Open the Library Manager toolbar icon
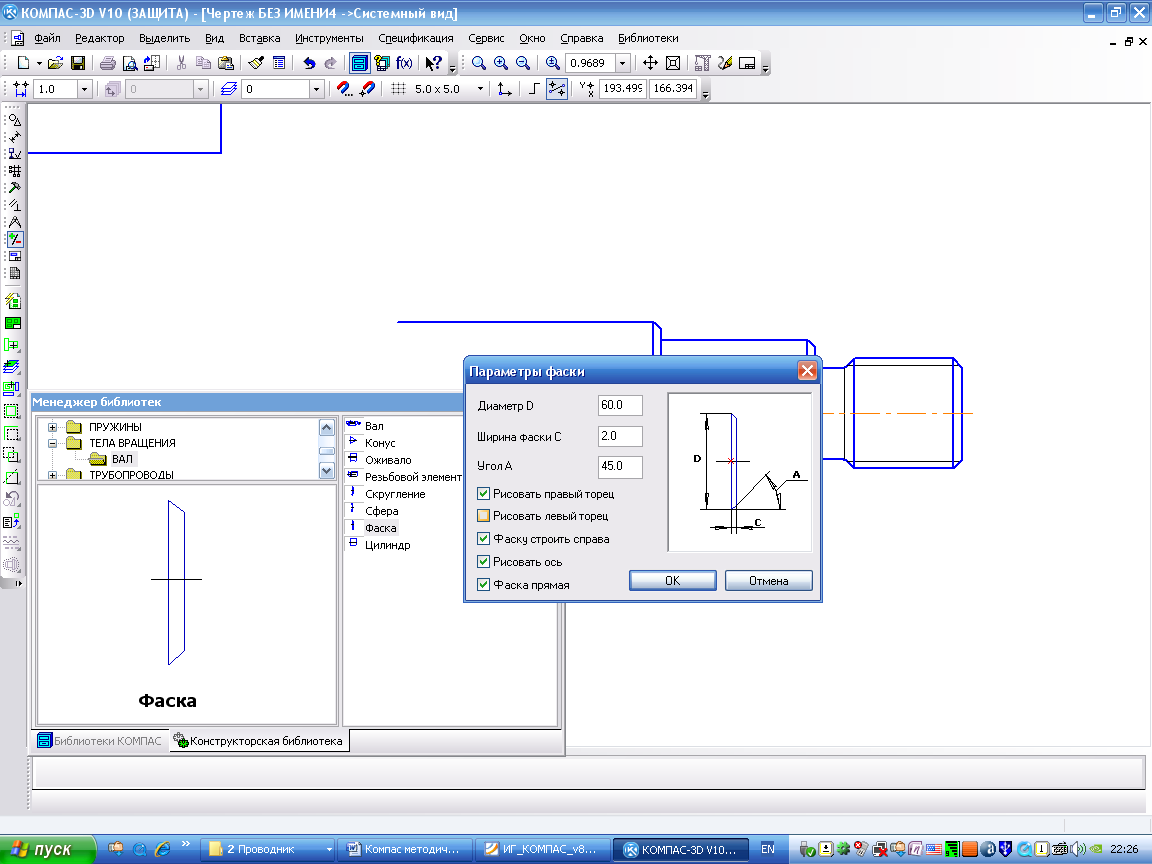The width and height of the screenshot is (1152, 864). coord(358,63)
